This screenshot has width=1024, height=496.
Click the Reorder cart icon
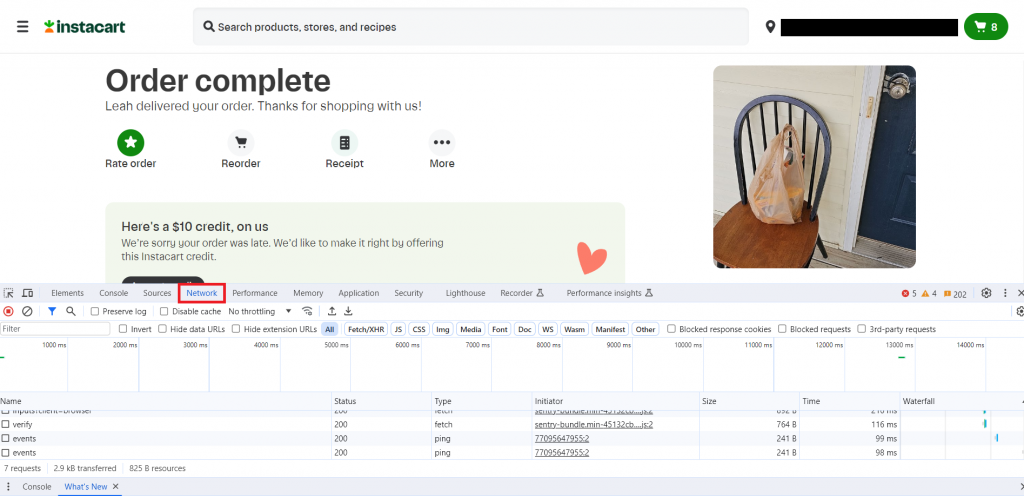point(241,142)
